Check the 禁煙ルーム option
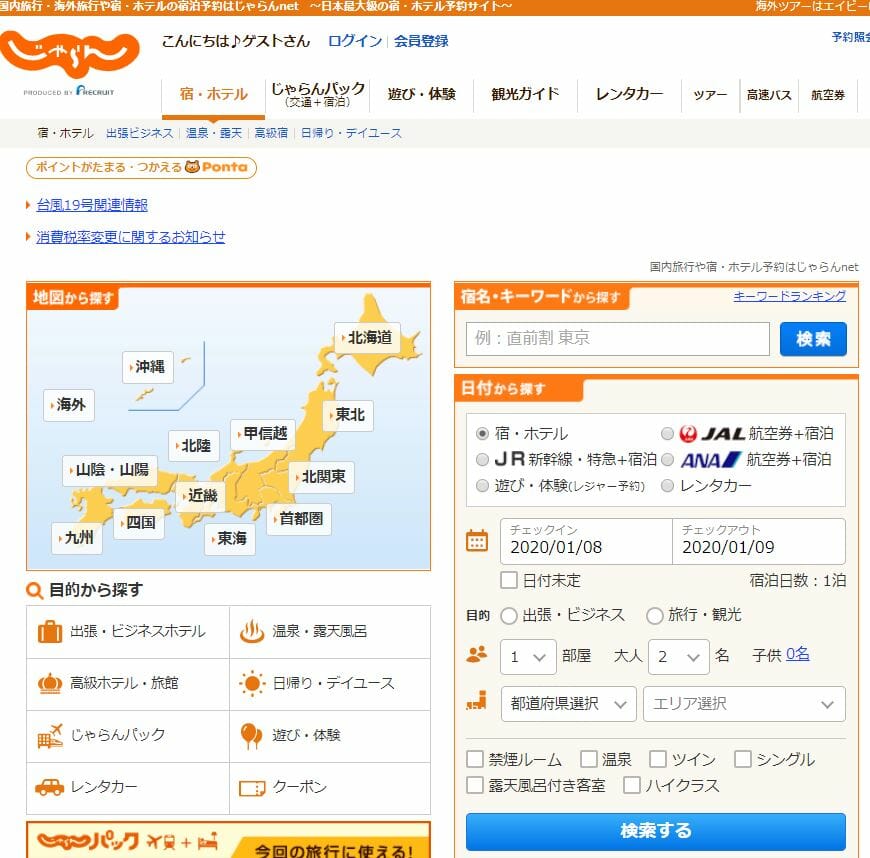The width and height of the screenshot is (870, 858). coord(474,759)
